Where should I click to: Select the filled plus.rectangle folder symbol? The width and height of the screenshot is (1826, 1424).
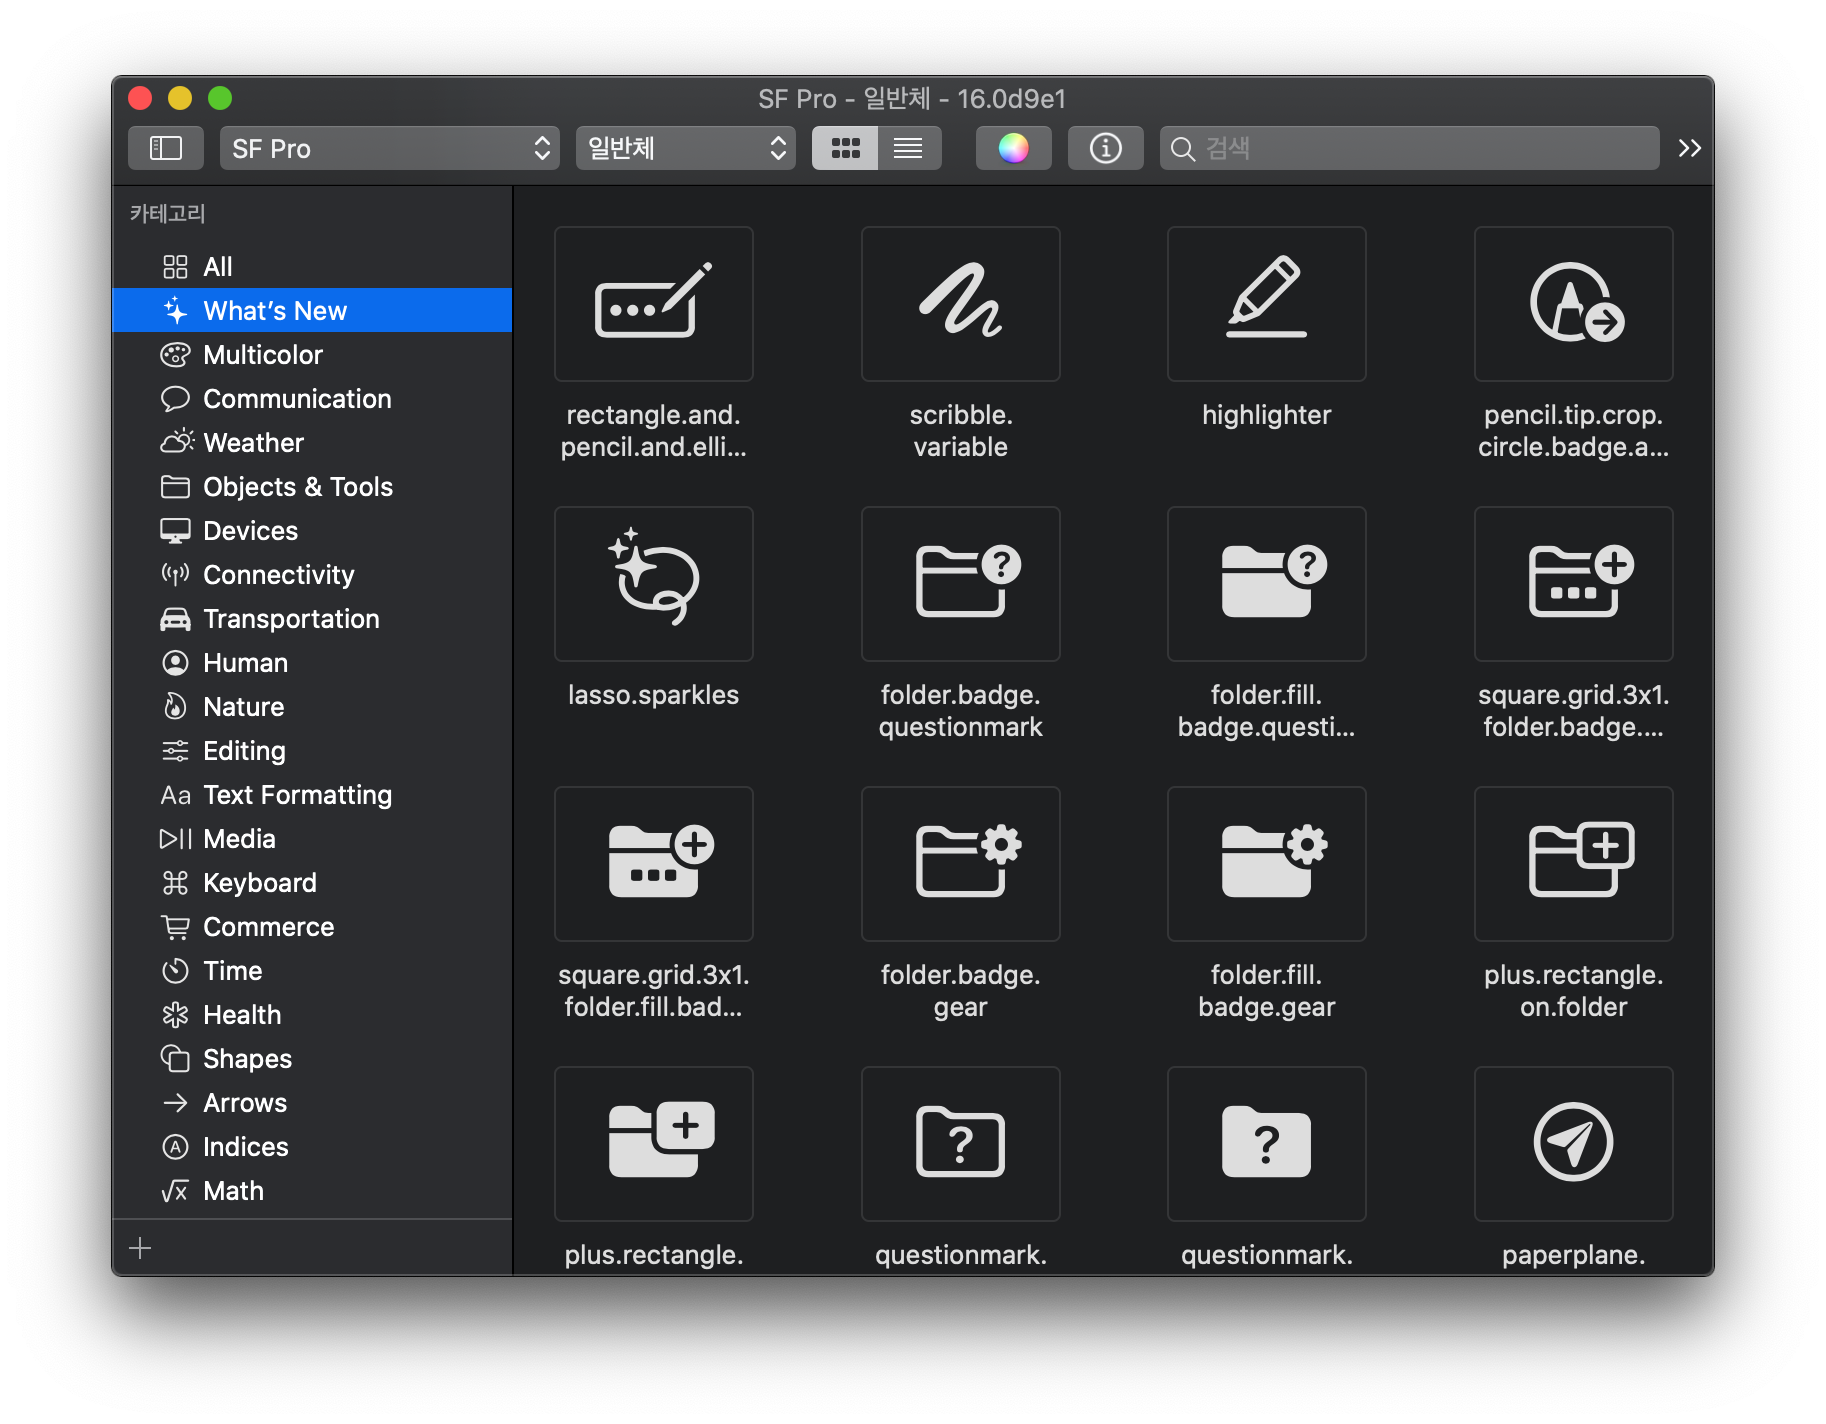click(x=654, y=1144)
